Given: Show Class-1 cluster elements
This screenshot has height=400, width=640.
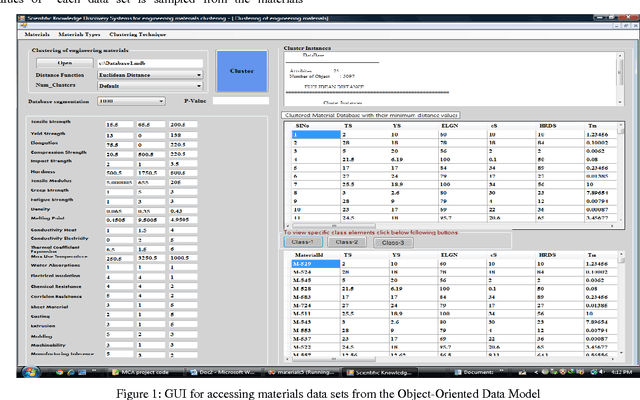Looking at the screenshot, I should 302,242.
